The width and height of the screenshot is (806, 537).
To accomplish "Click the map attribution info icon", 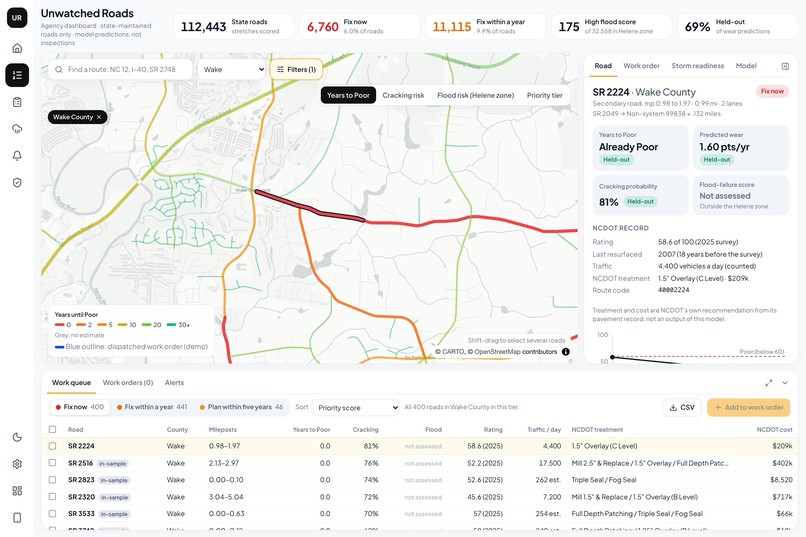I will point(565,352).
